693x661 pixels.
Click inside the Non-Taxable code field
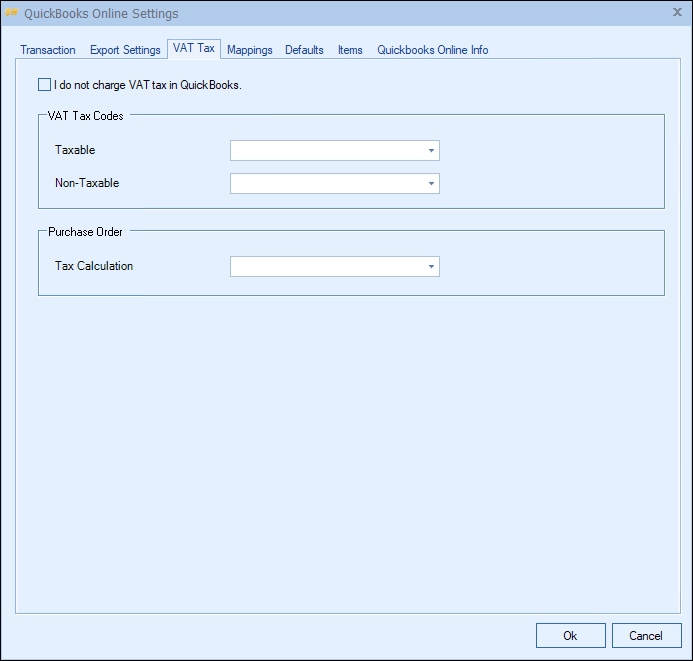point(326,184)
